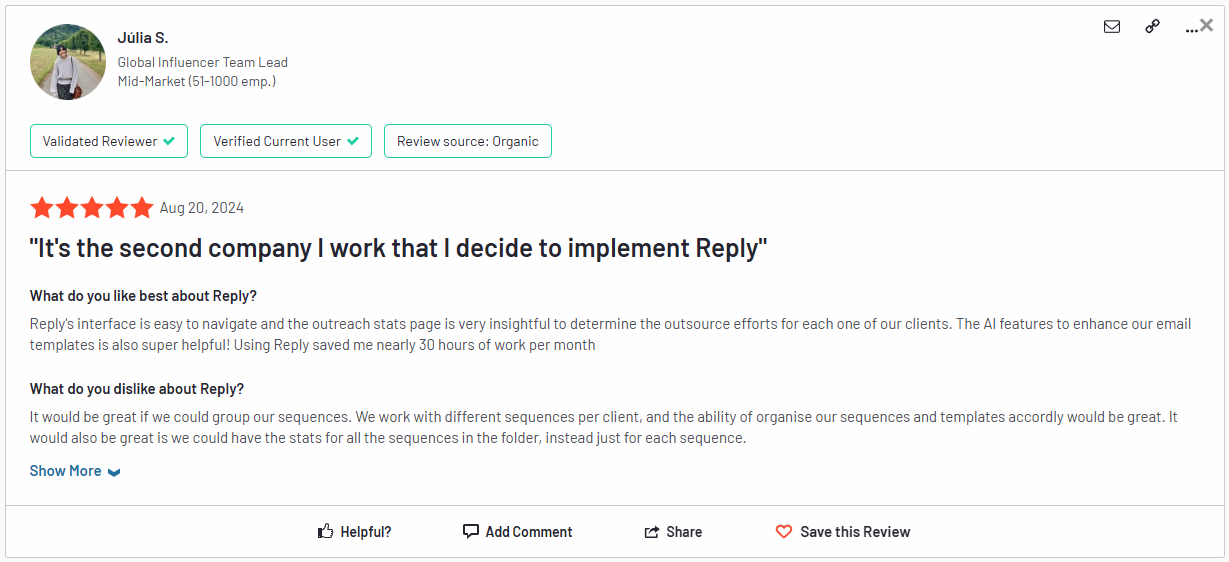Open Júlia S. profile photo
This screenshot has width=1229, height=562.
tap(68, 62)
